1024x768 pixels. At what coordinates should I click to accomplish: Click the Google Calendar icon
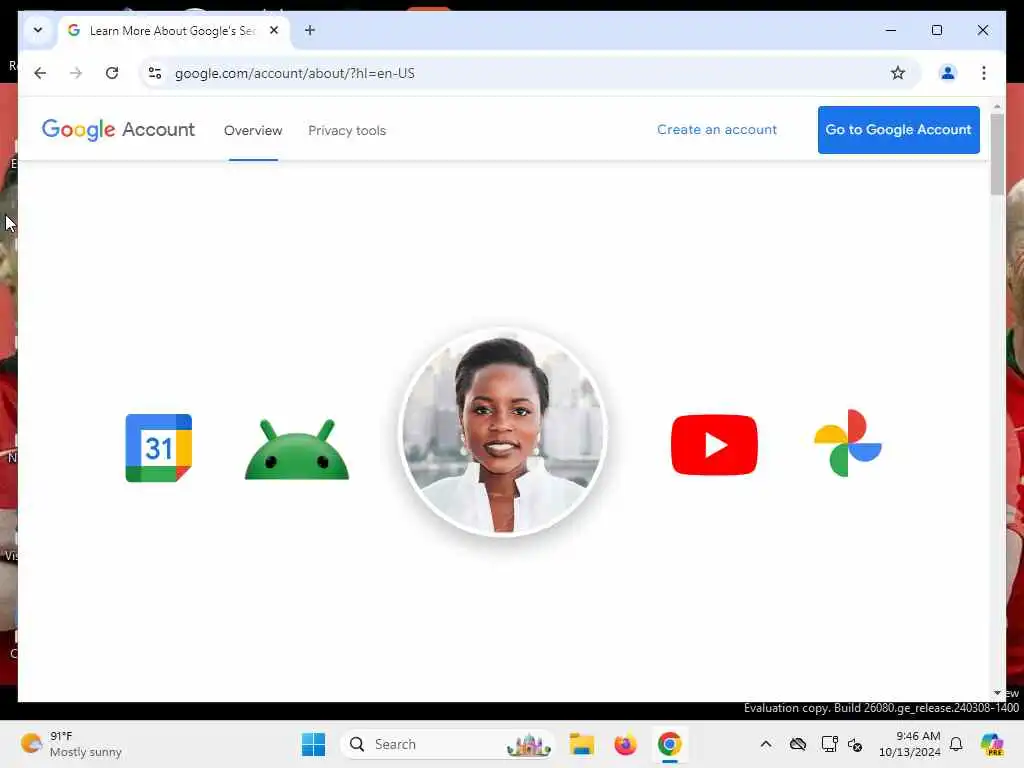[x=159, y=448]
